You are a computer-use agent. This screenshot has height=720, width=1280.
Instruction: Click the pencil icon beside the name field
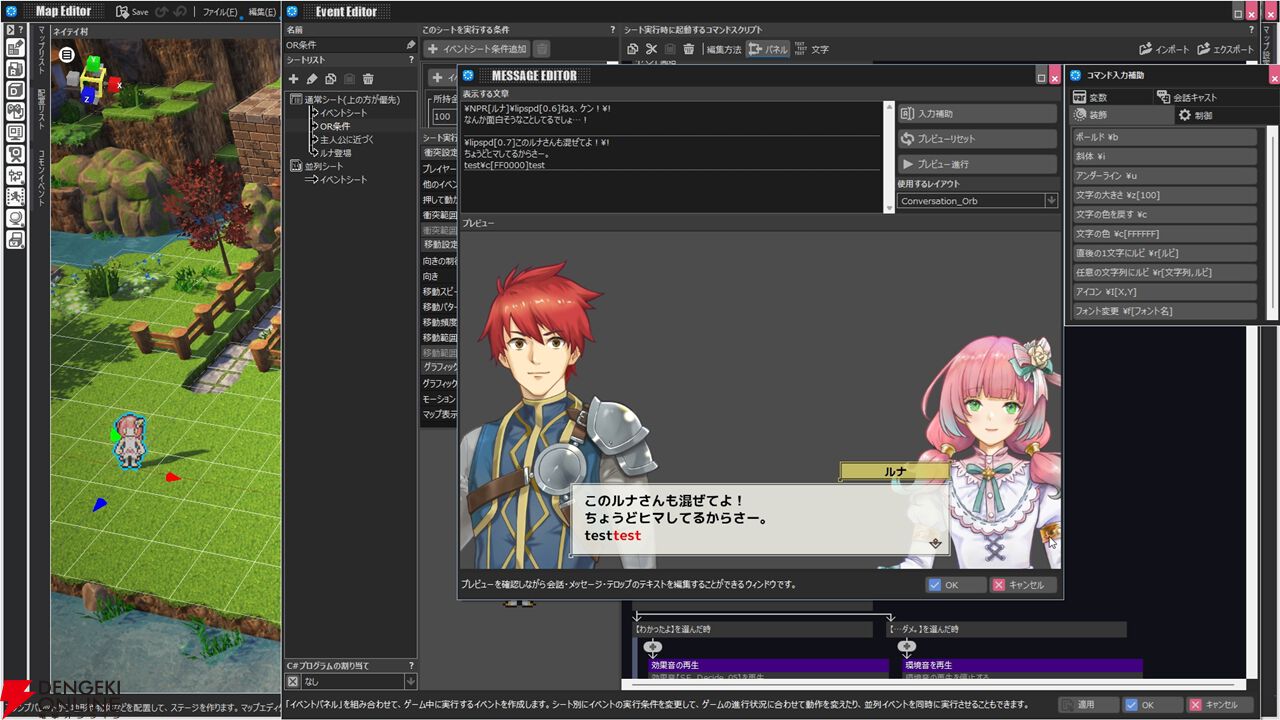(x=410, y=45)
